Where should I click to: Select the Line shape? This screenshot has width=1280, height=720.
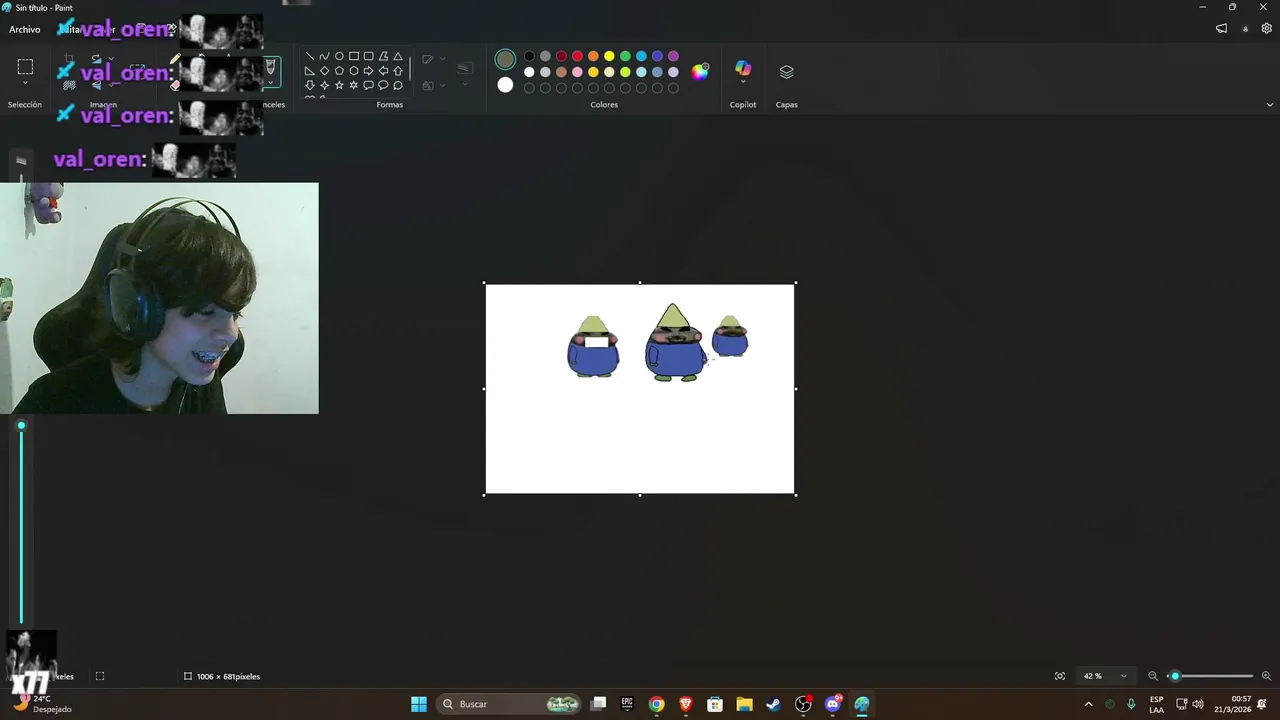[309, 56]
